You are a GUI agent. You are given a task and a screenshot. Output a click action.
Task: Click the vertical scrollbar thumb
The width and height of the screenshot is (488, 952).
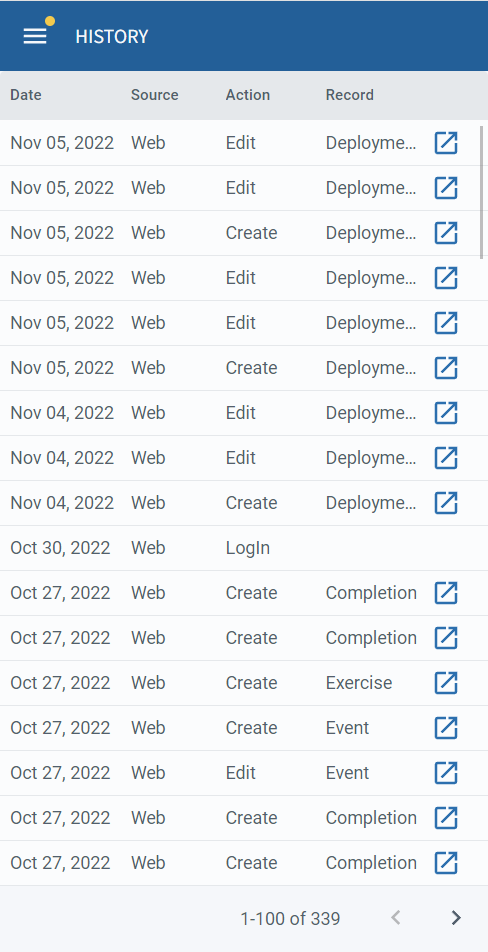[482, 192]
